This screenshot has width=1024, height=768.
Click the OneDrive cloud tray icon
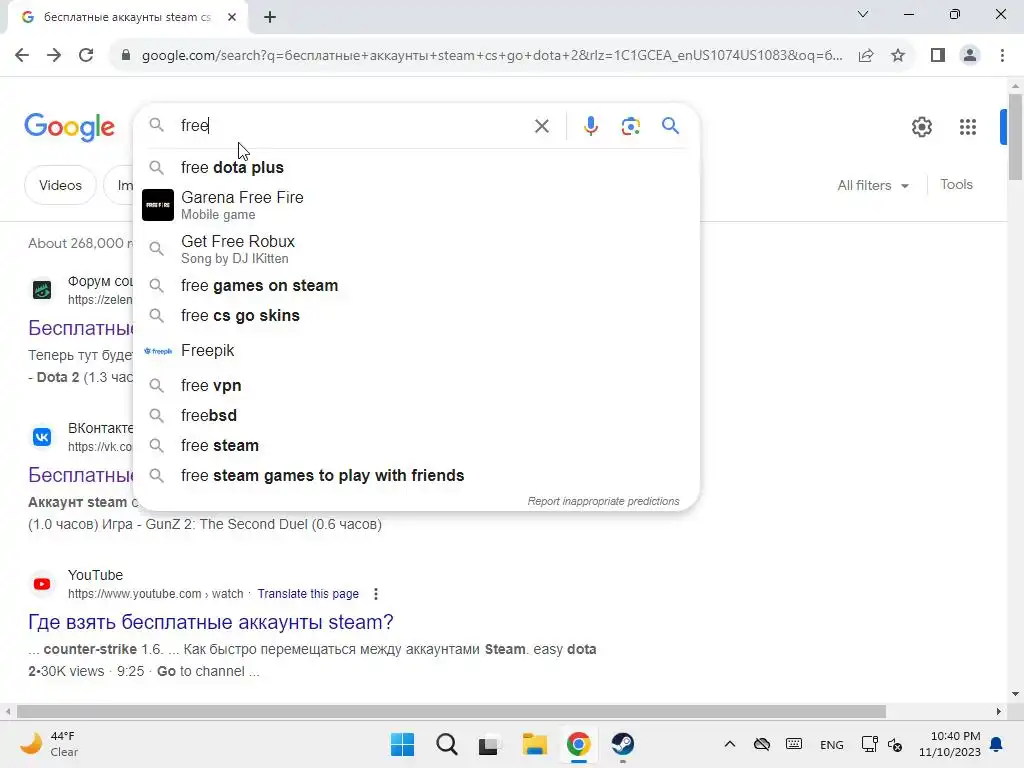[x=761, y=744]
